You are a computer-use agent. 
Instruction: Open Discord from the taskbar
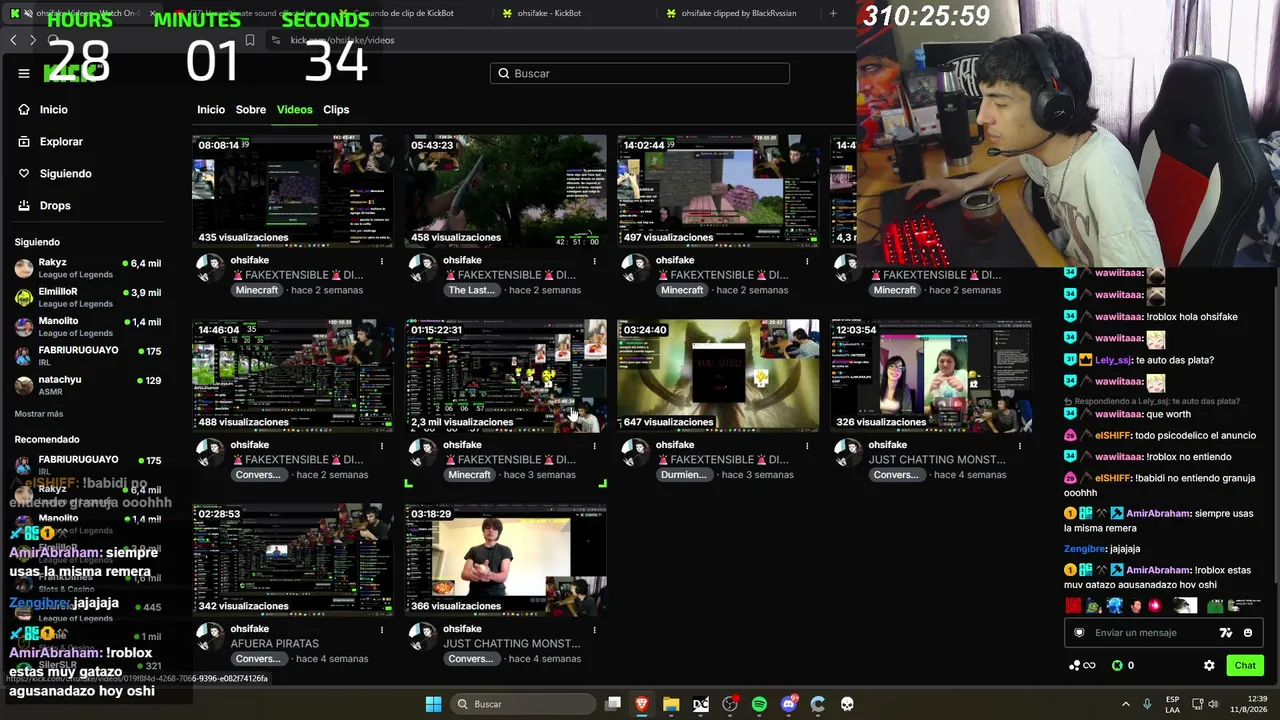point(788,704)
